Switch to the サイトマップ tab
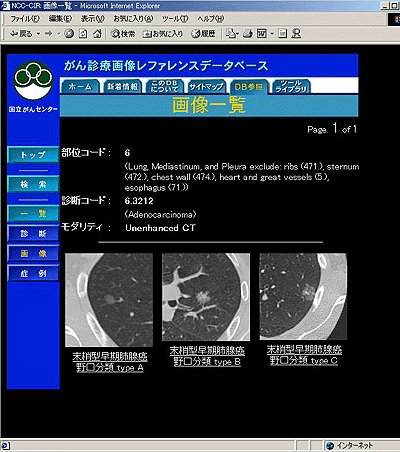Viewport: 400px width, 452px height. 206,87
